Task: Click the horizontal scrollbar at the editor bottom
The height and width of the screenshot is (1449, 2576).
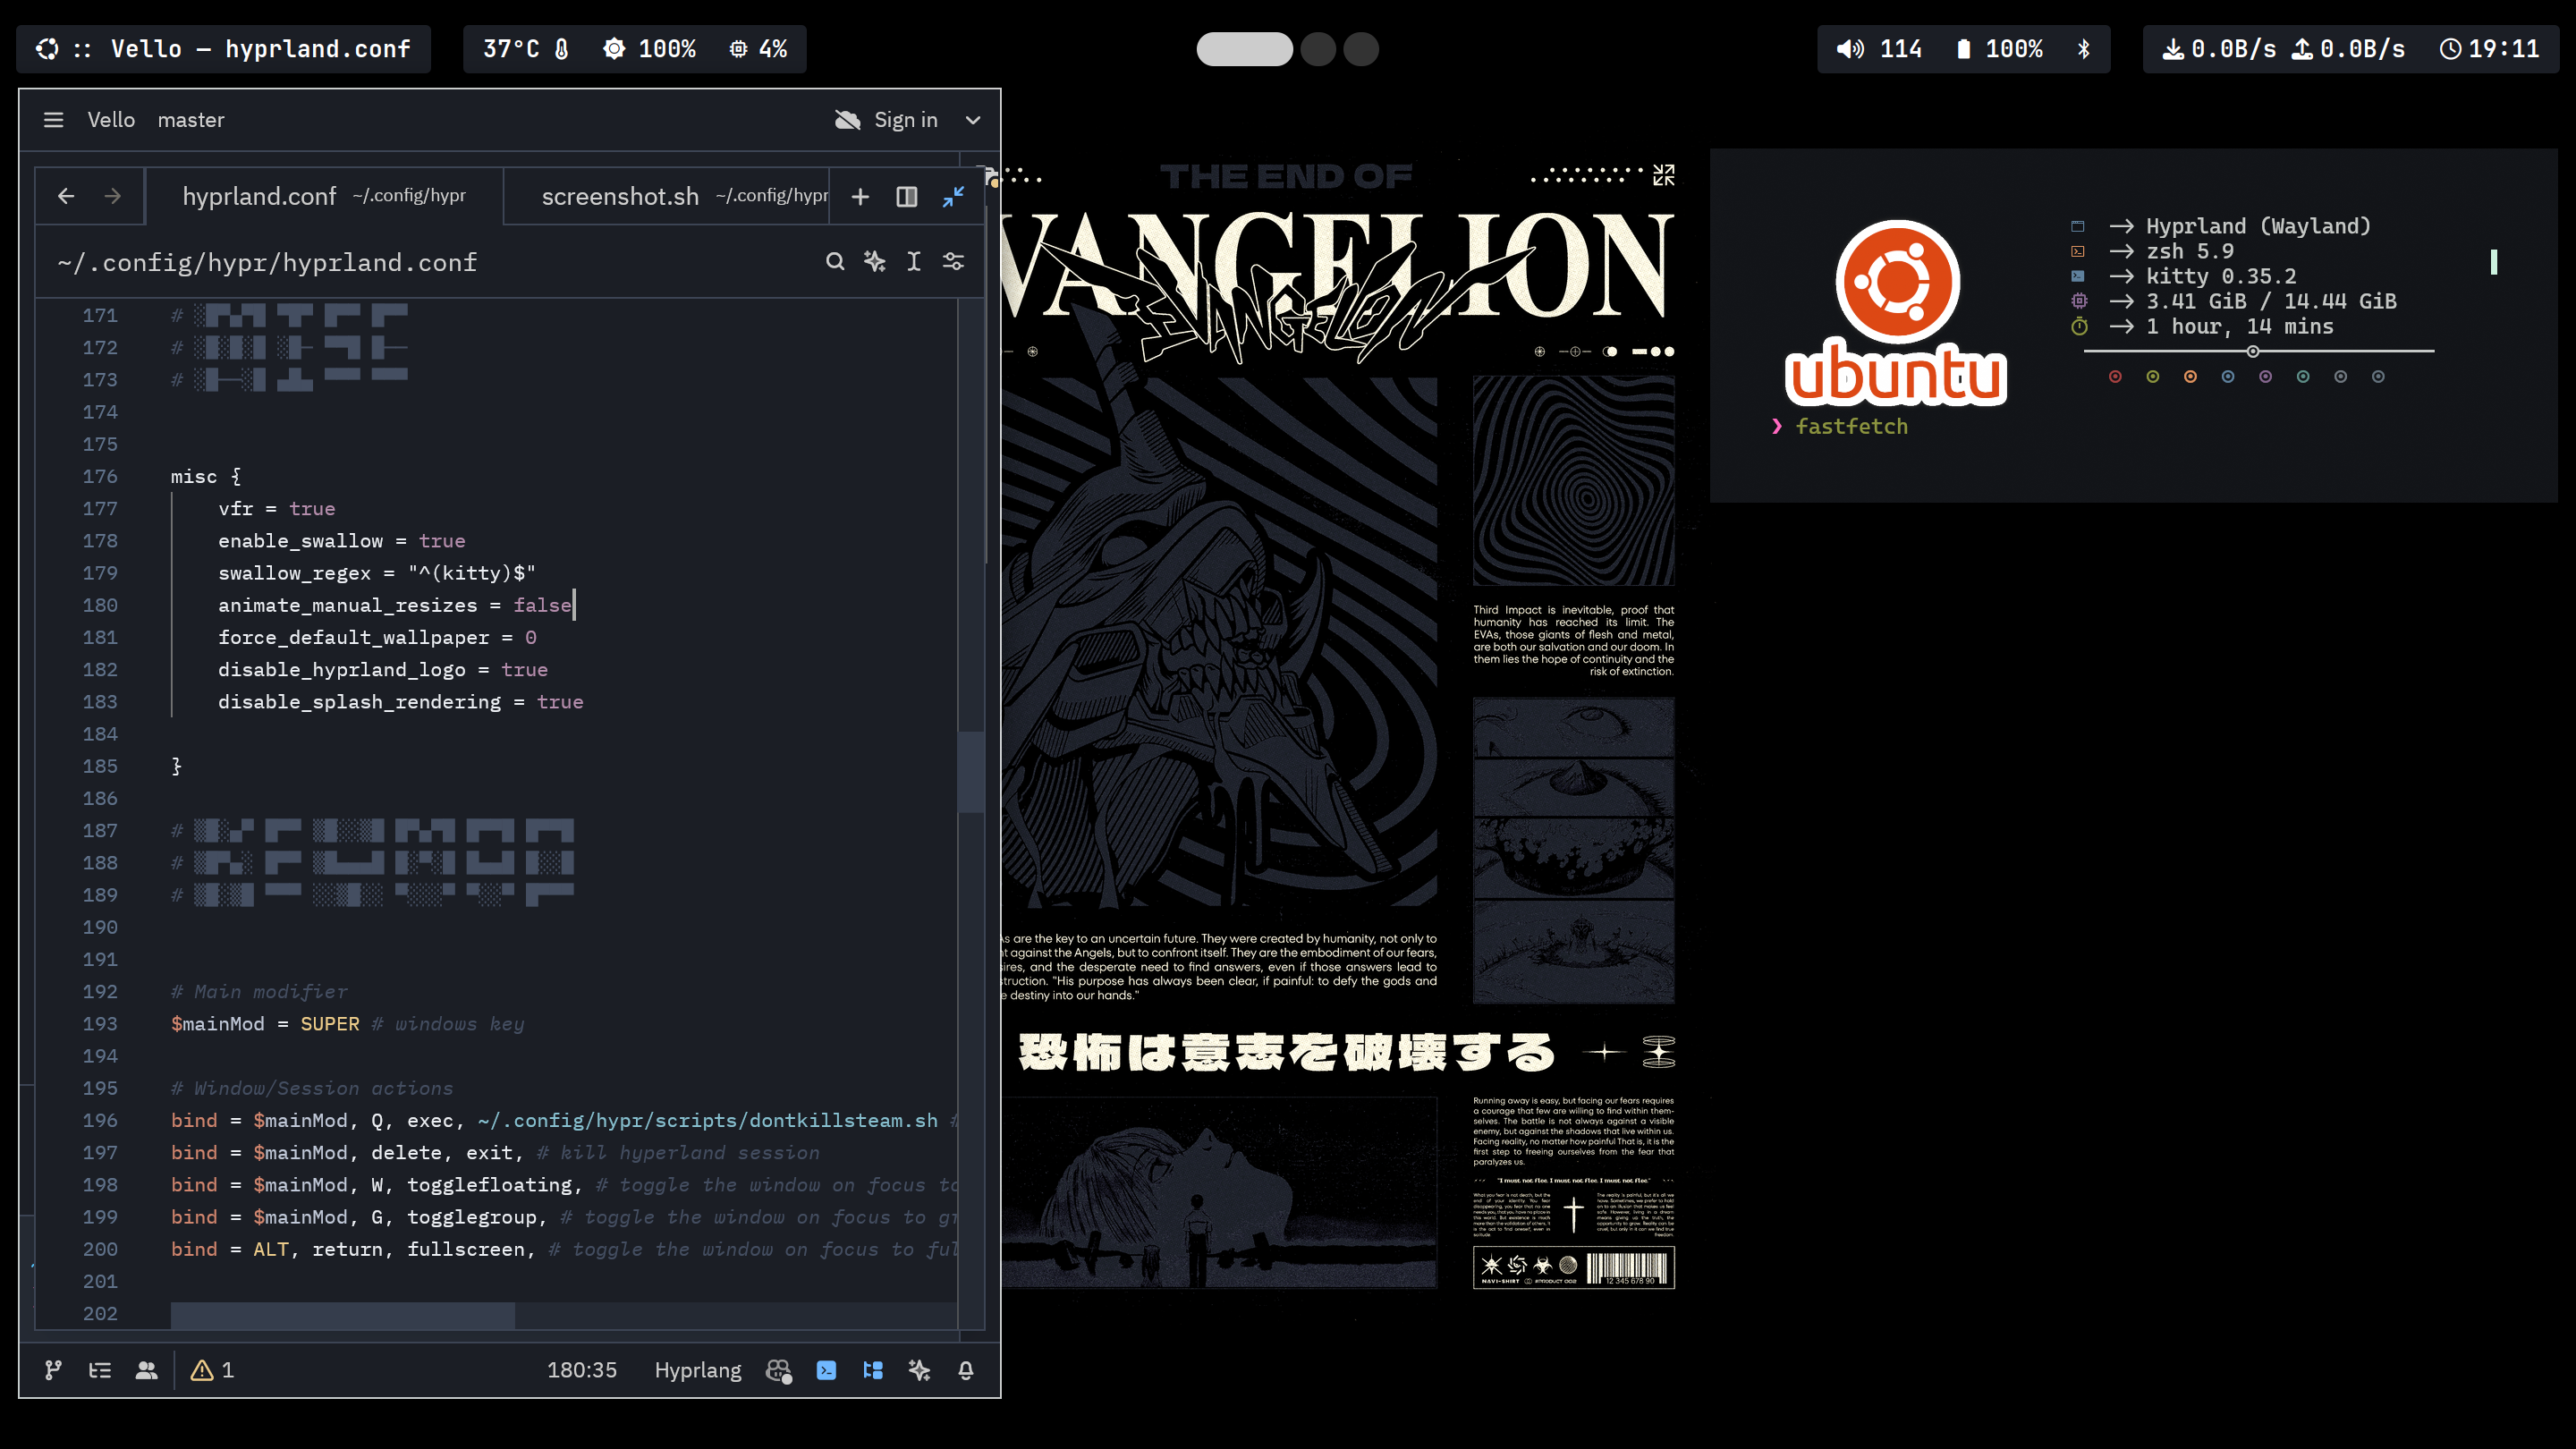Action: pos(342,1316)
